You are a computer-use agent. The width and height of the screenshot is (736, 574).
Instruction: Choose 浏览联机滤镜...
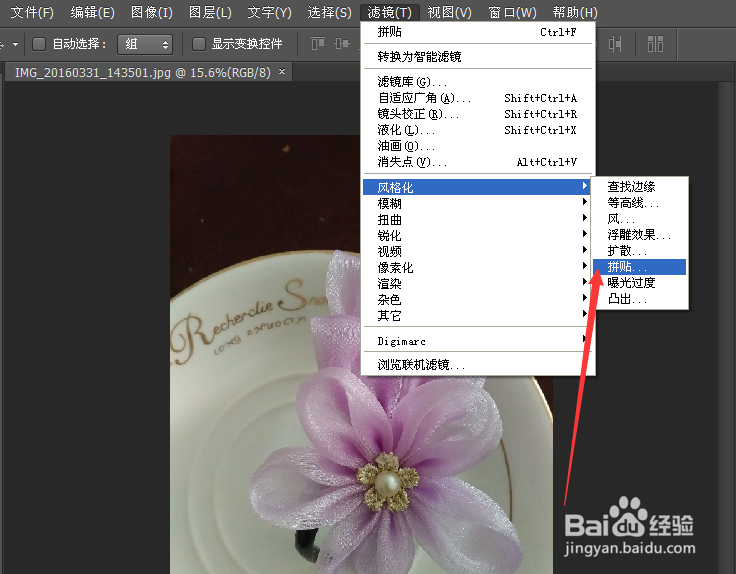point(478,365)
